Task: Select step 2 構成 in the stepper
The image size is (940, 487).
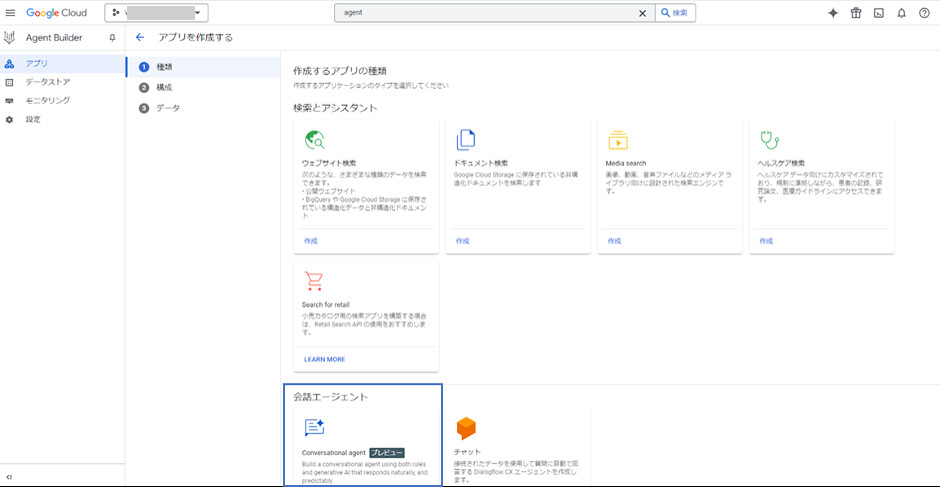Action: click(164, 88)
